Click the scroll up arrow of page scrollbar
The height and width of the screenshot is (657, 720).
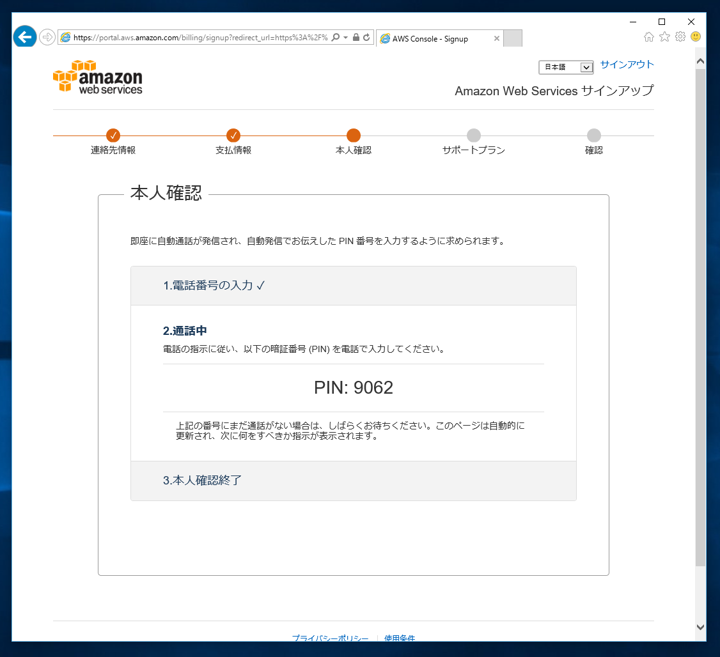pyautogui.click(x=700, y=61)
